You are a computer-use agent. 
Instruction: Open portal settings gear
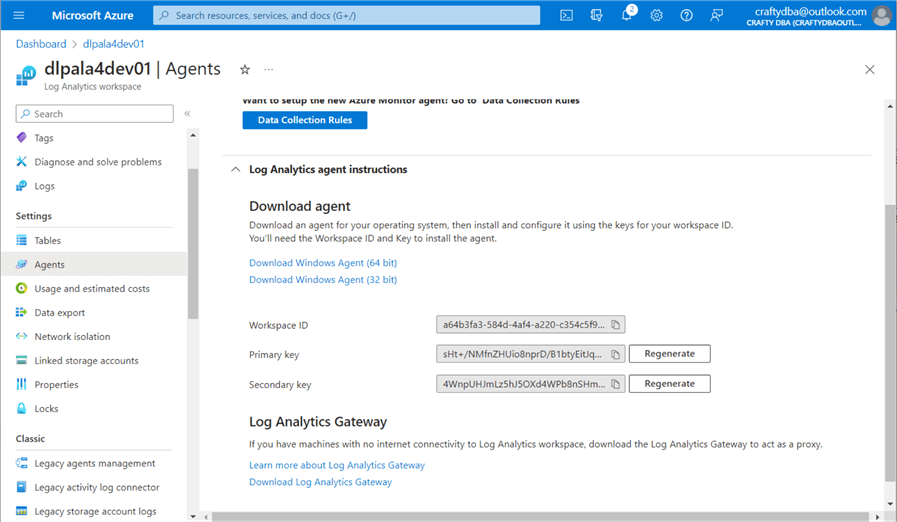tap(656, 15)
